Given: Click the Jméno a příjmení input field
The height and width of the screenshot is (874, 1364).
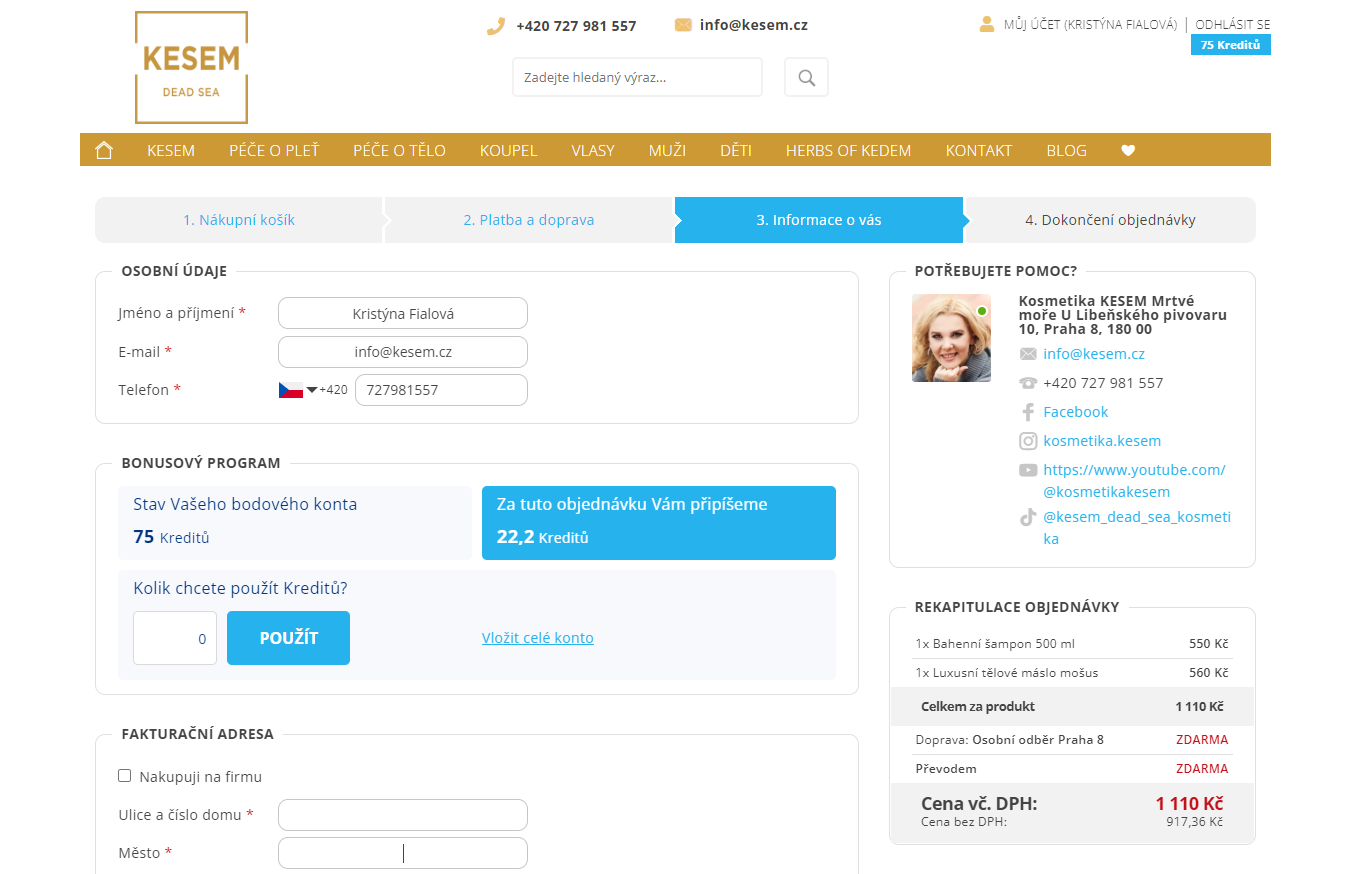Looking at the screenshot, I should tap(403, 313).
